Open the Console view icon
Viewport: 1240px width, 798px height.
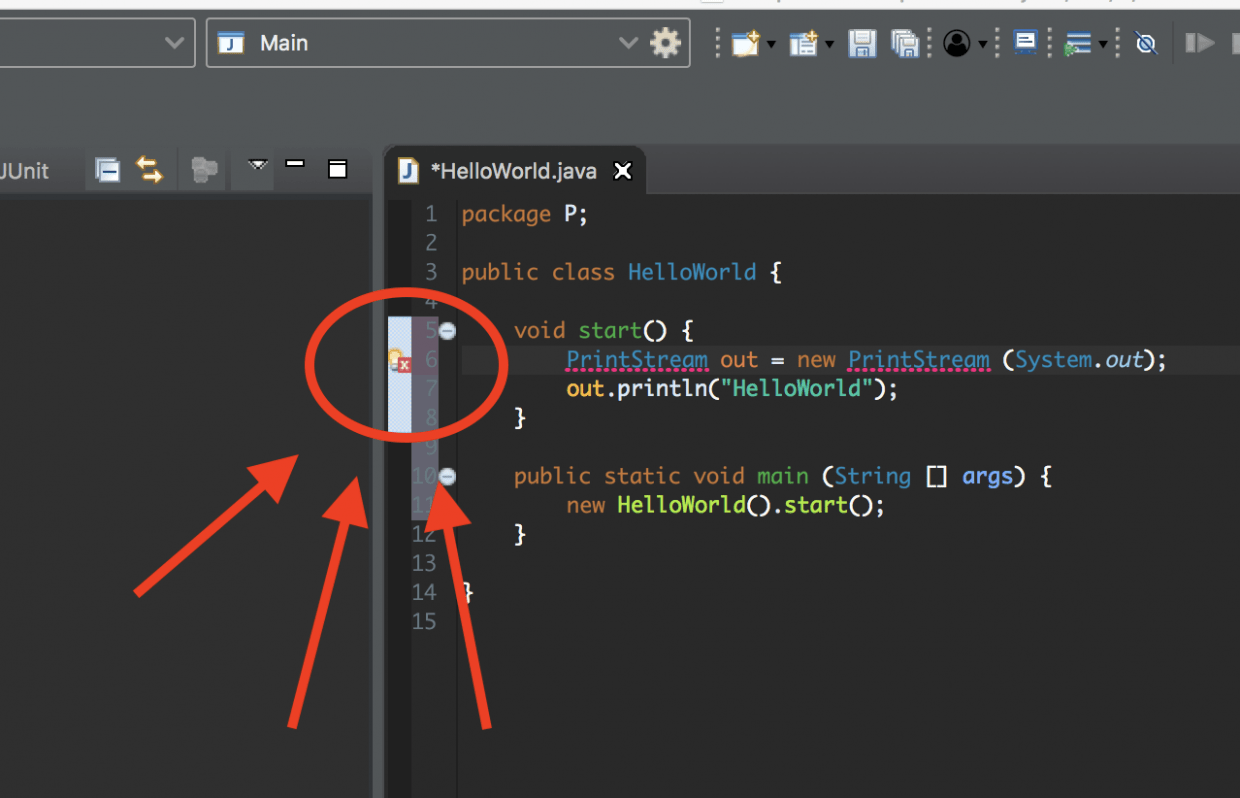point(1025,43)
